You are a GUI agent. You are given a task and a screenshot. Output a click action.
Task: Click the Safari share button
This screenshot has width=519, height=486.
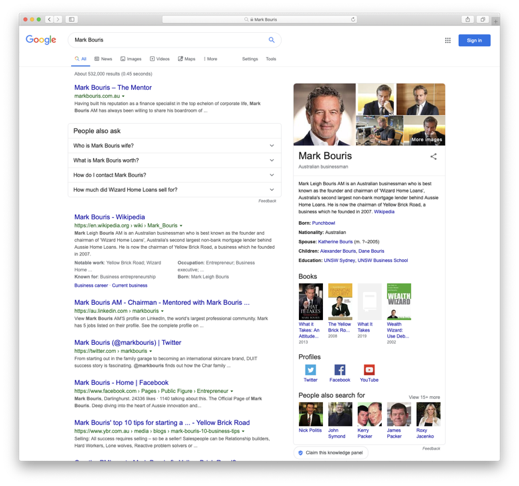click(468, 19)
